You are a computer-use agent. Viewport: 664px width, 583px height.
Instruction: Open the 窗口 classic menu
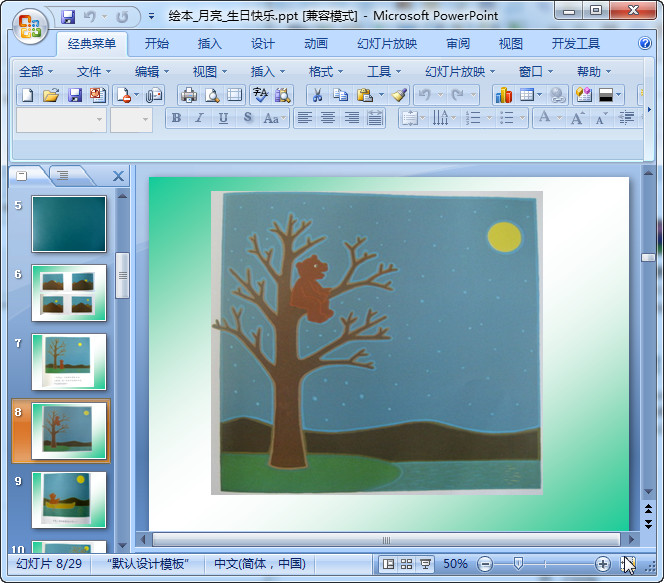click(536, 72)
